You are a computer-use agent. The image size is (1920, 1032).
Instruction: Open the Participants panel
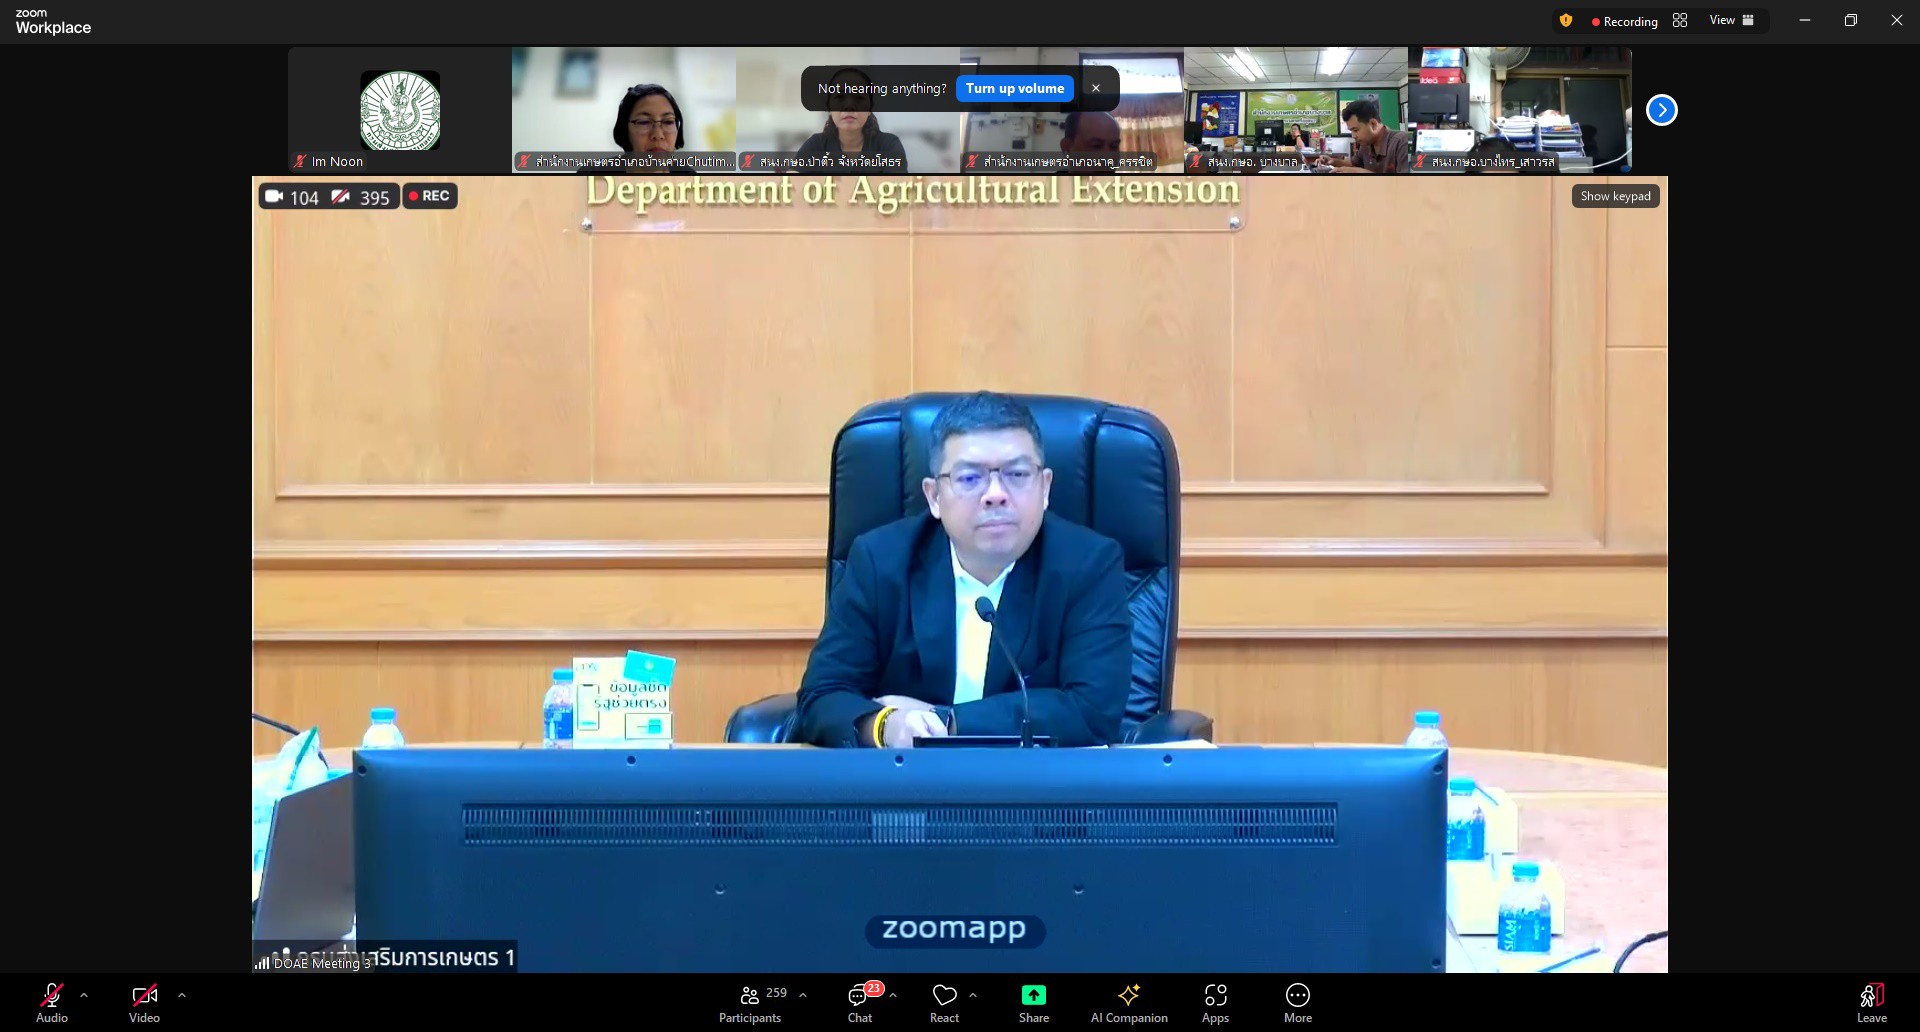click(750, 1003)
